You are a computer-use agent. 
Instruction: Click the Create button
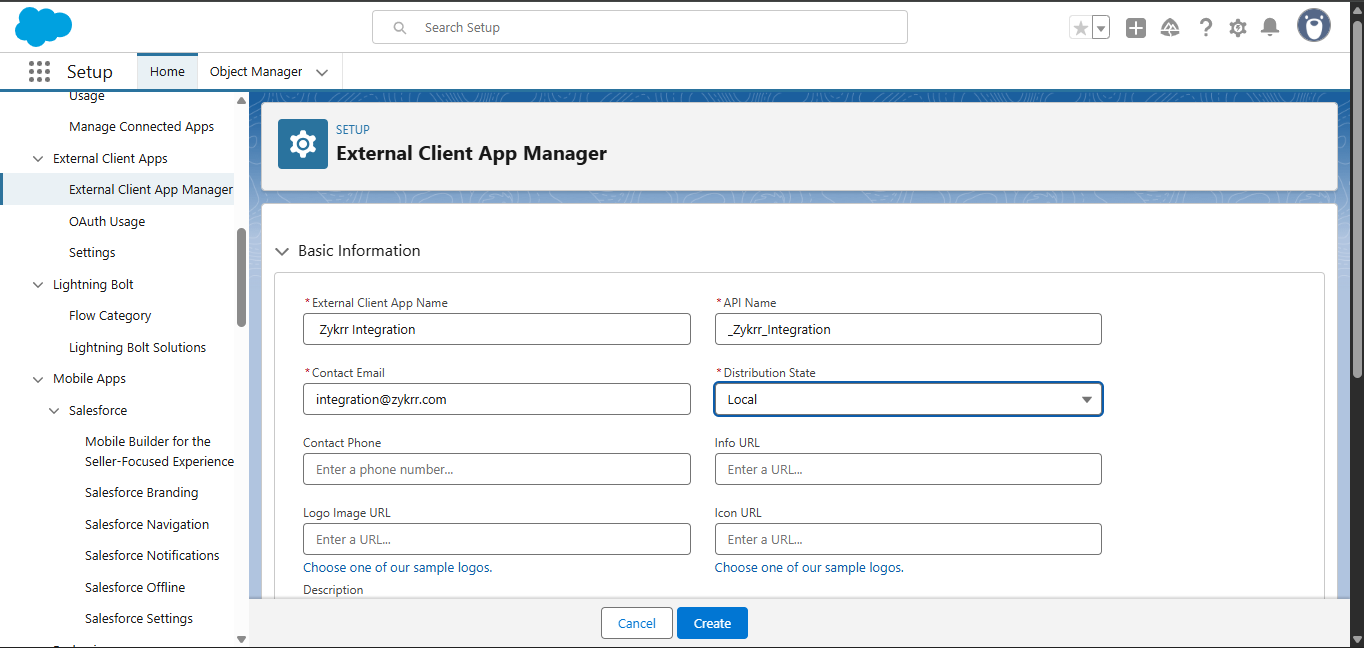[x=712, y=623]
